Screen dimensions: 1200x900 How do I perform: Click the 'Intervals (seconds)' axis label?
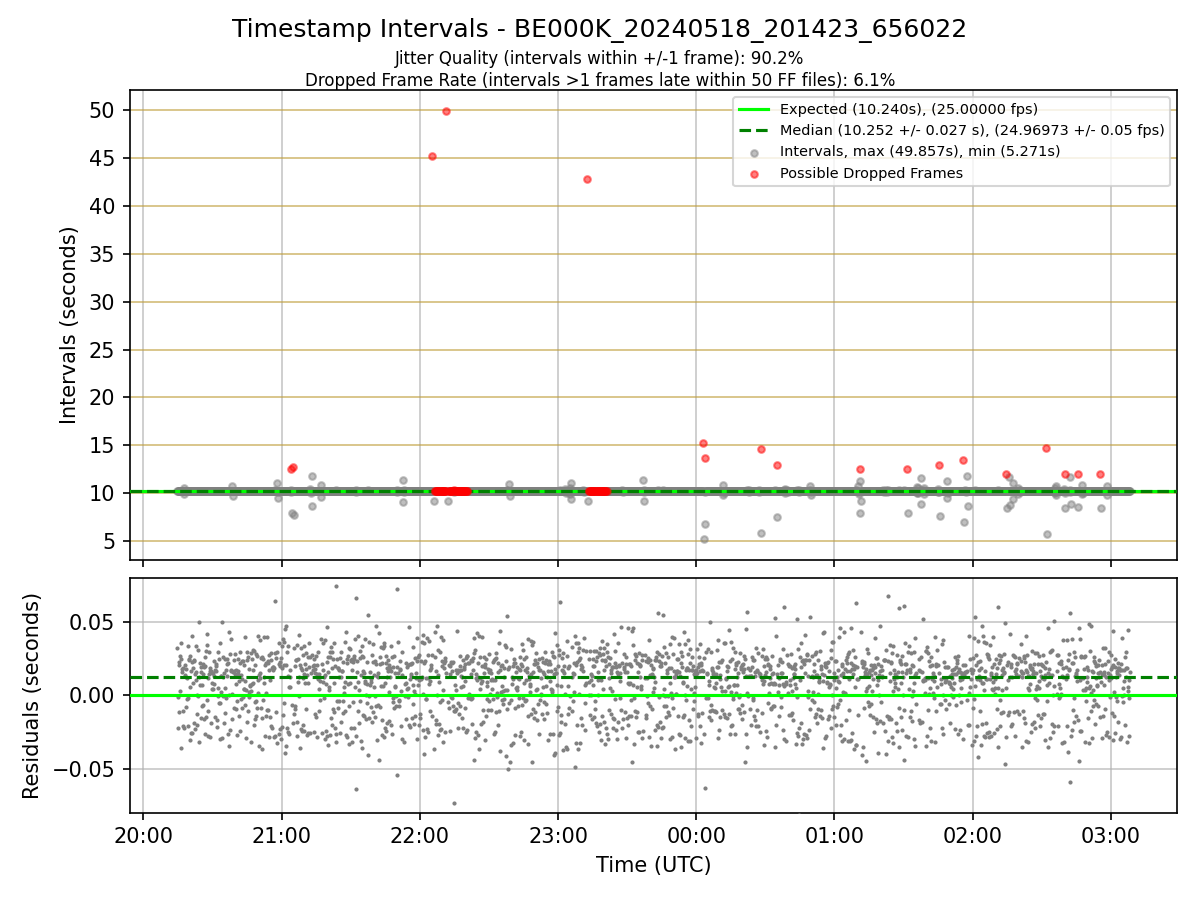(x=68, y=325)
